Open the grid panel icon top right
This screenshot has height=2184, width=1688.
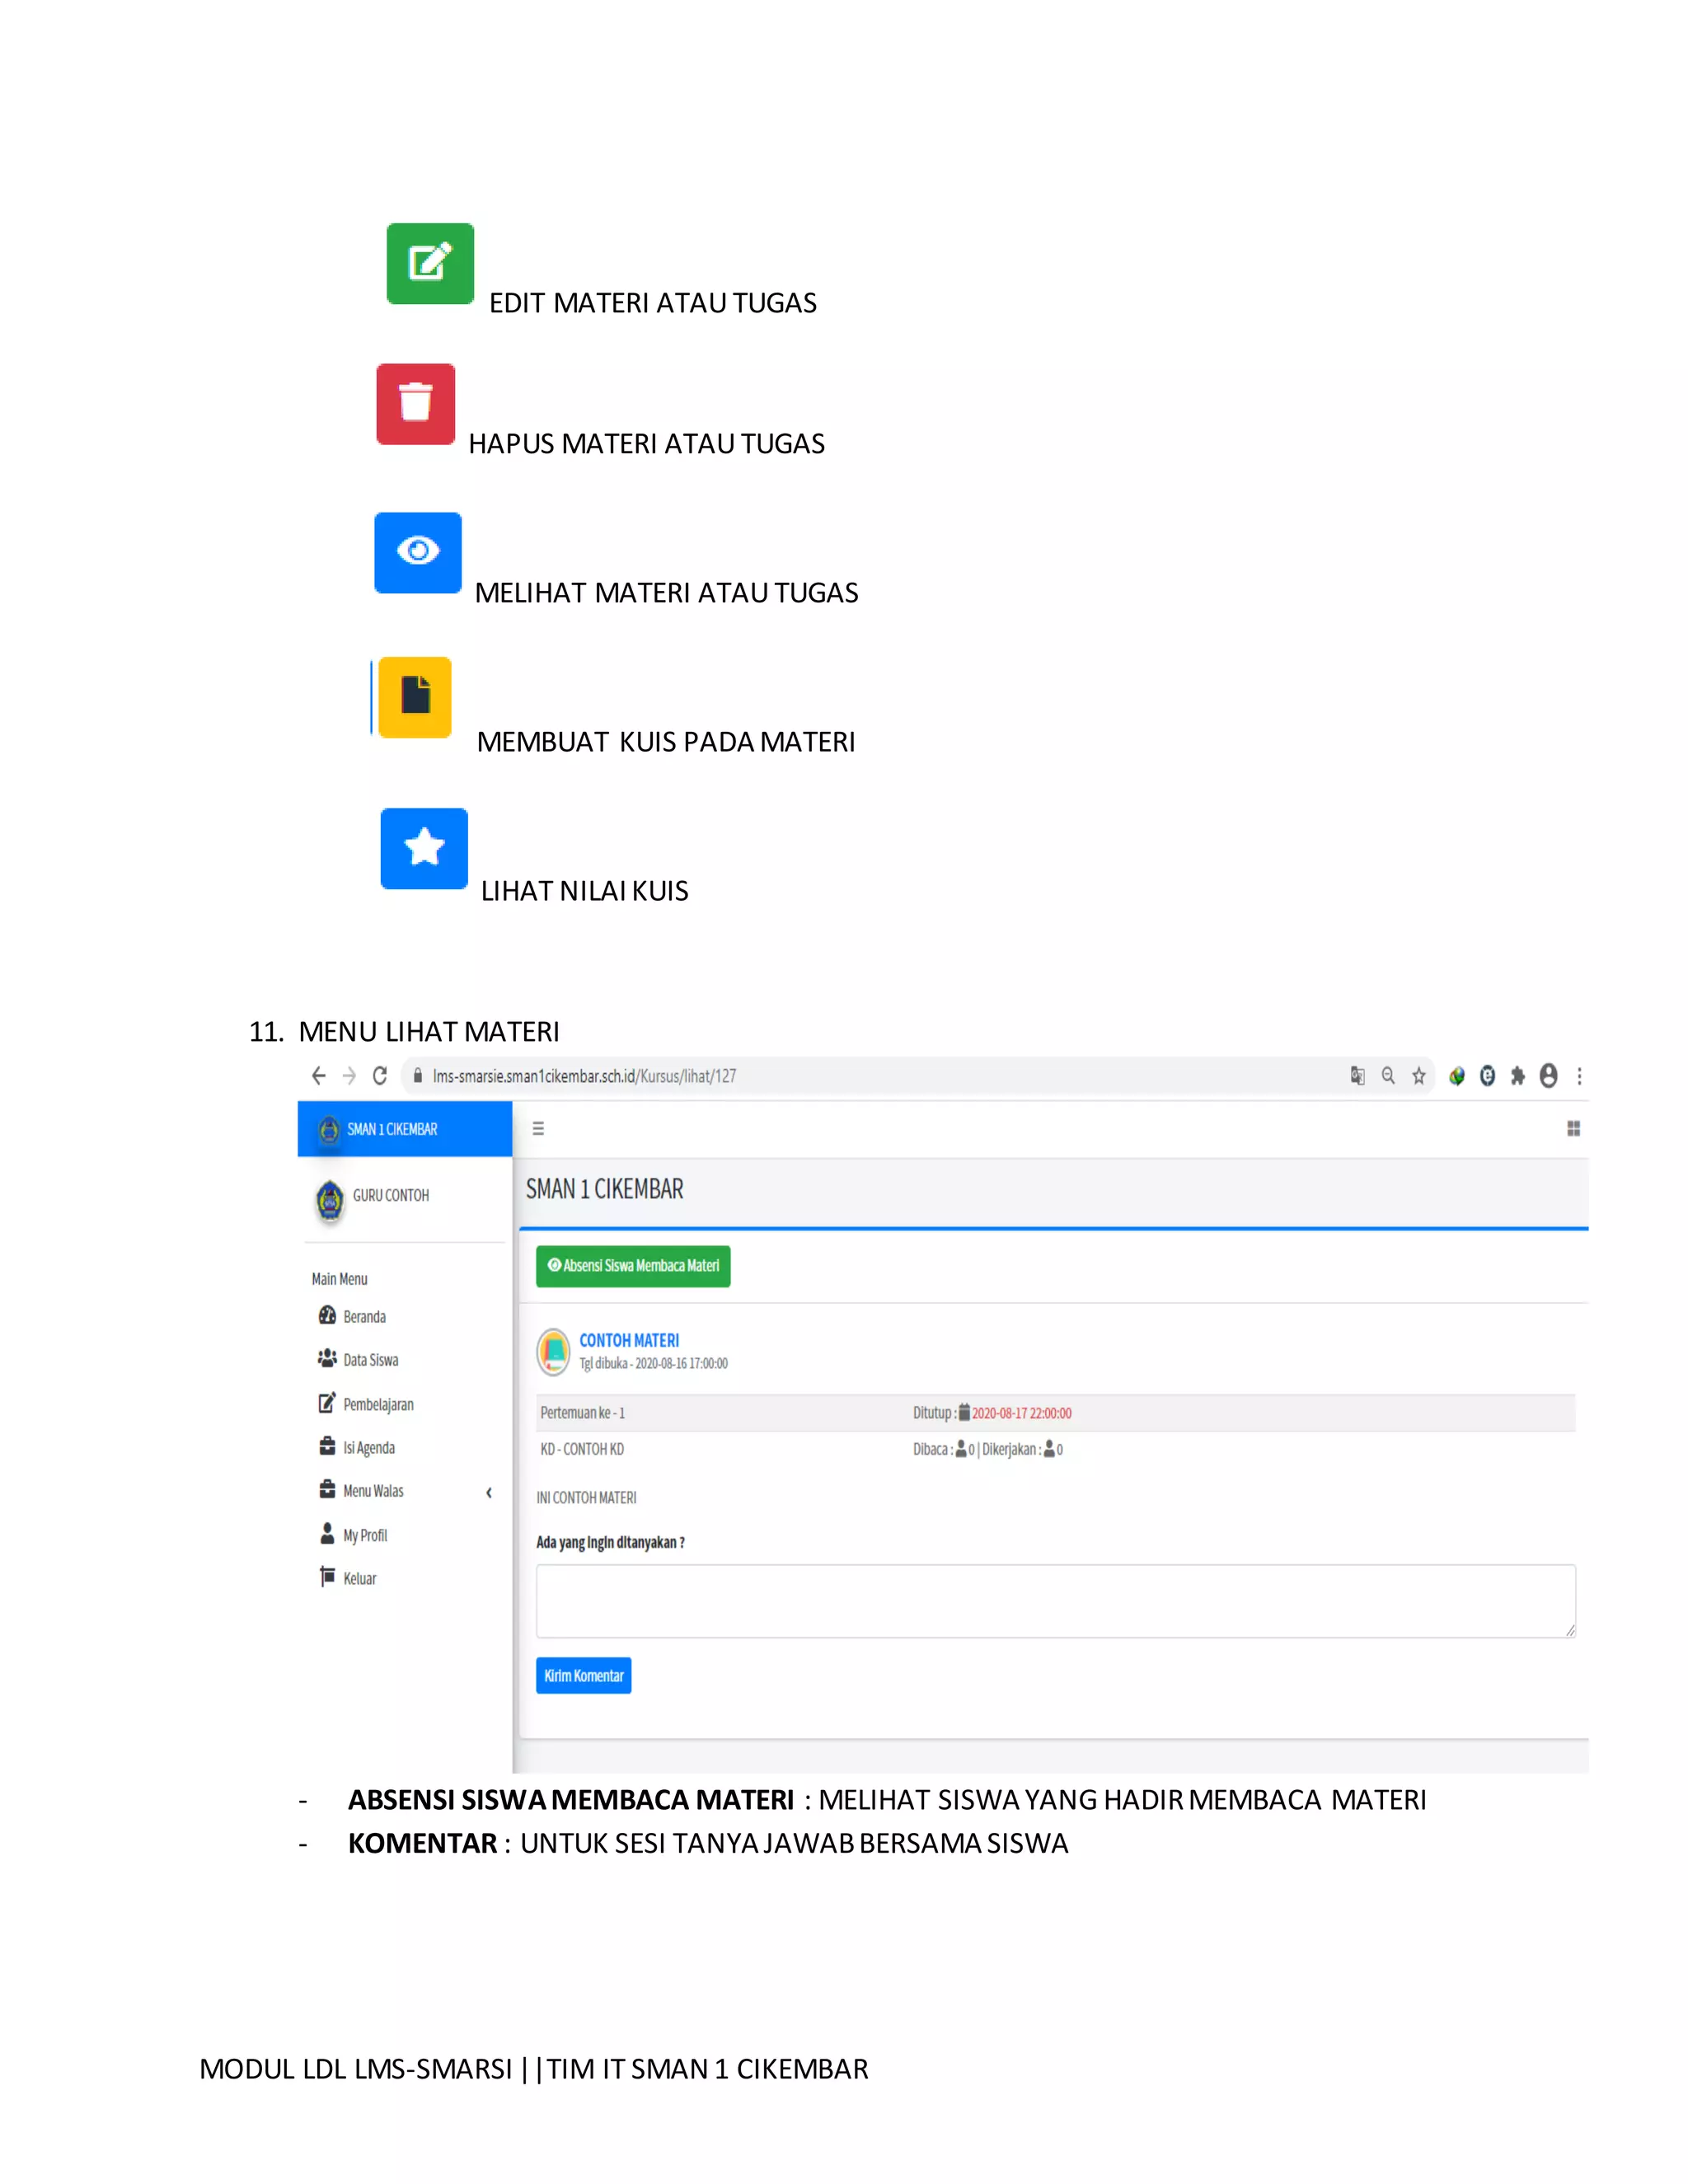(1573, 1129)
